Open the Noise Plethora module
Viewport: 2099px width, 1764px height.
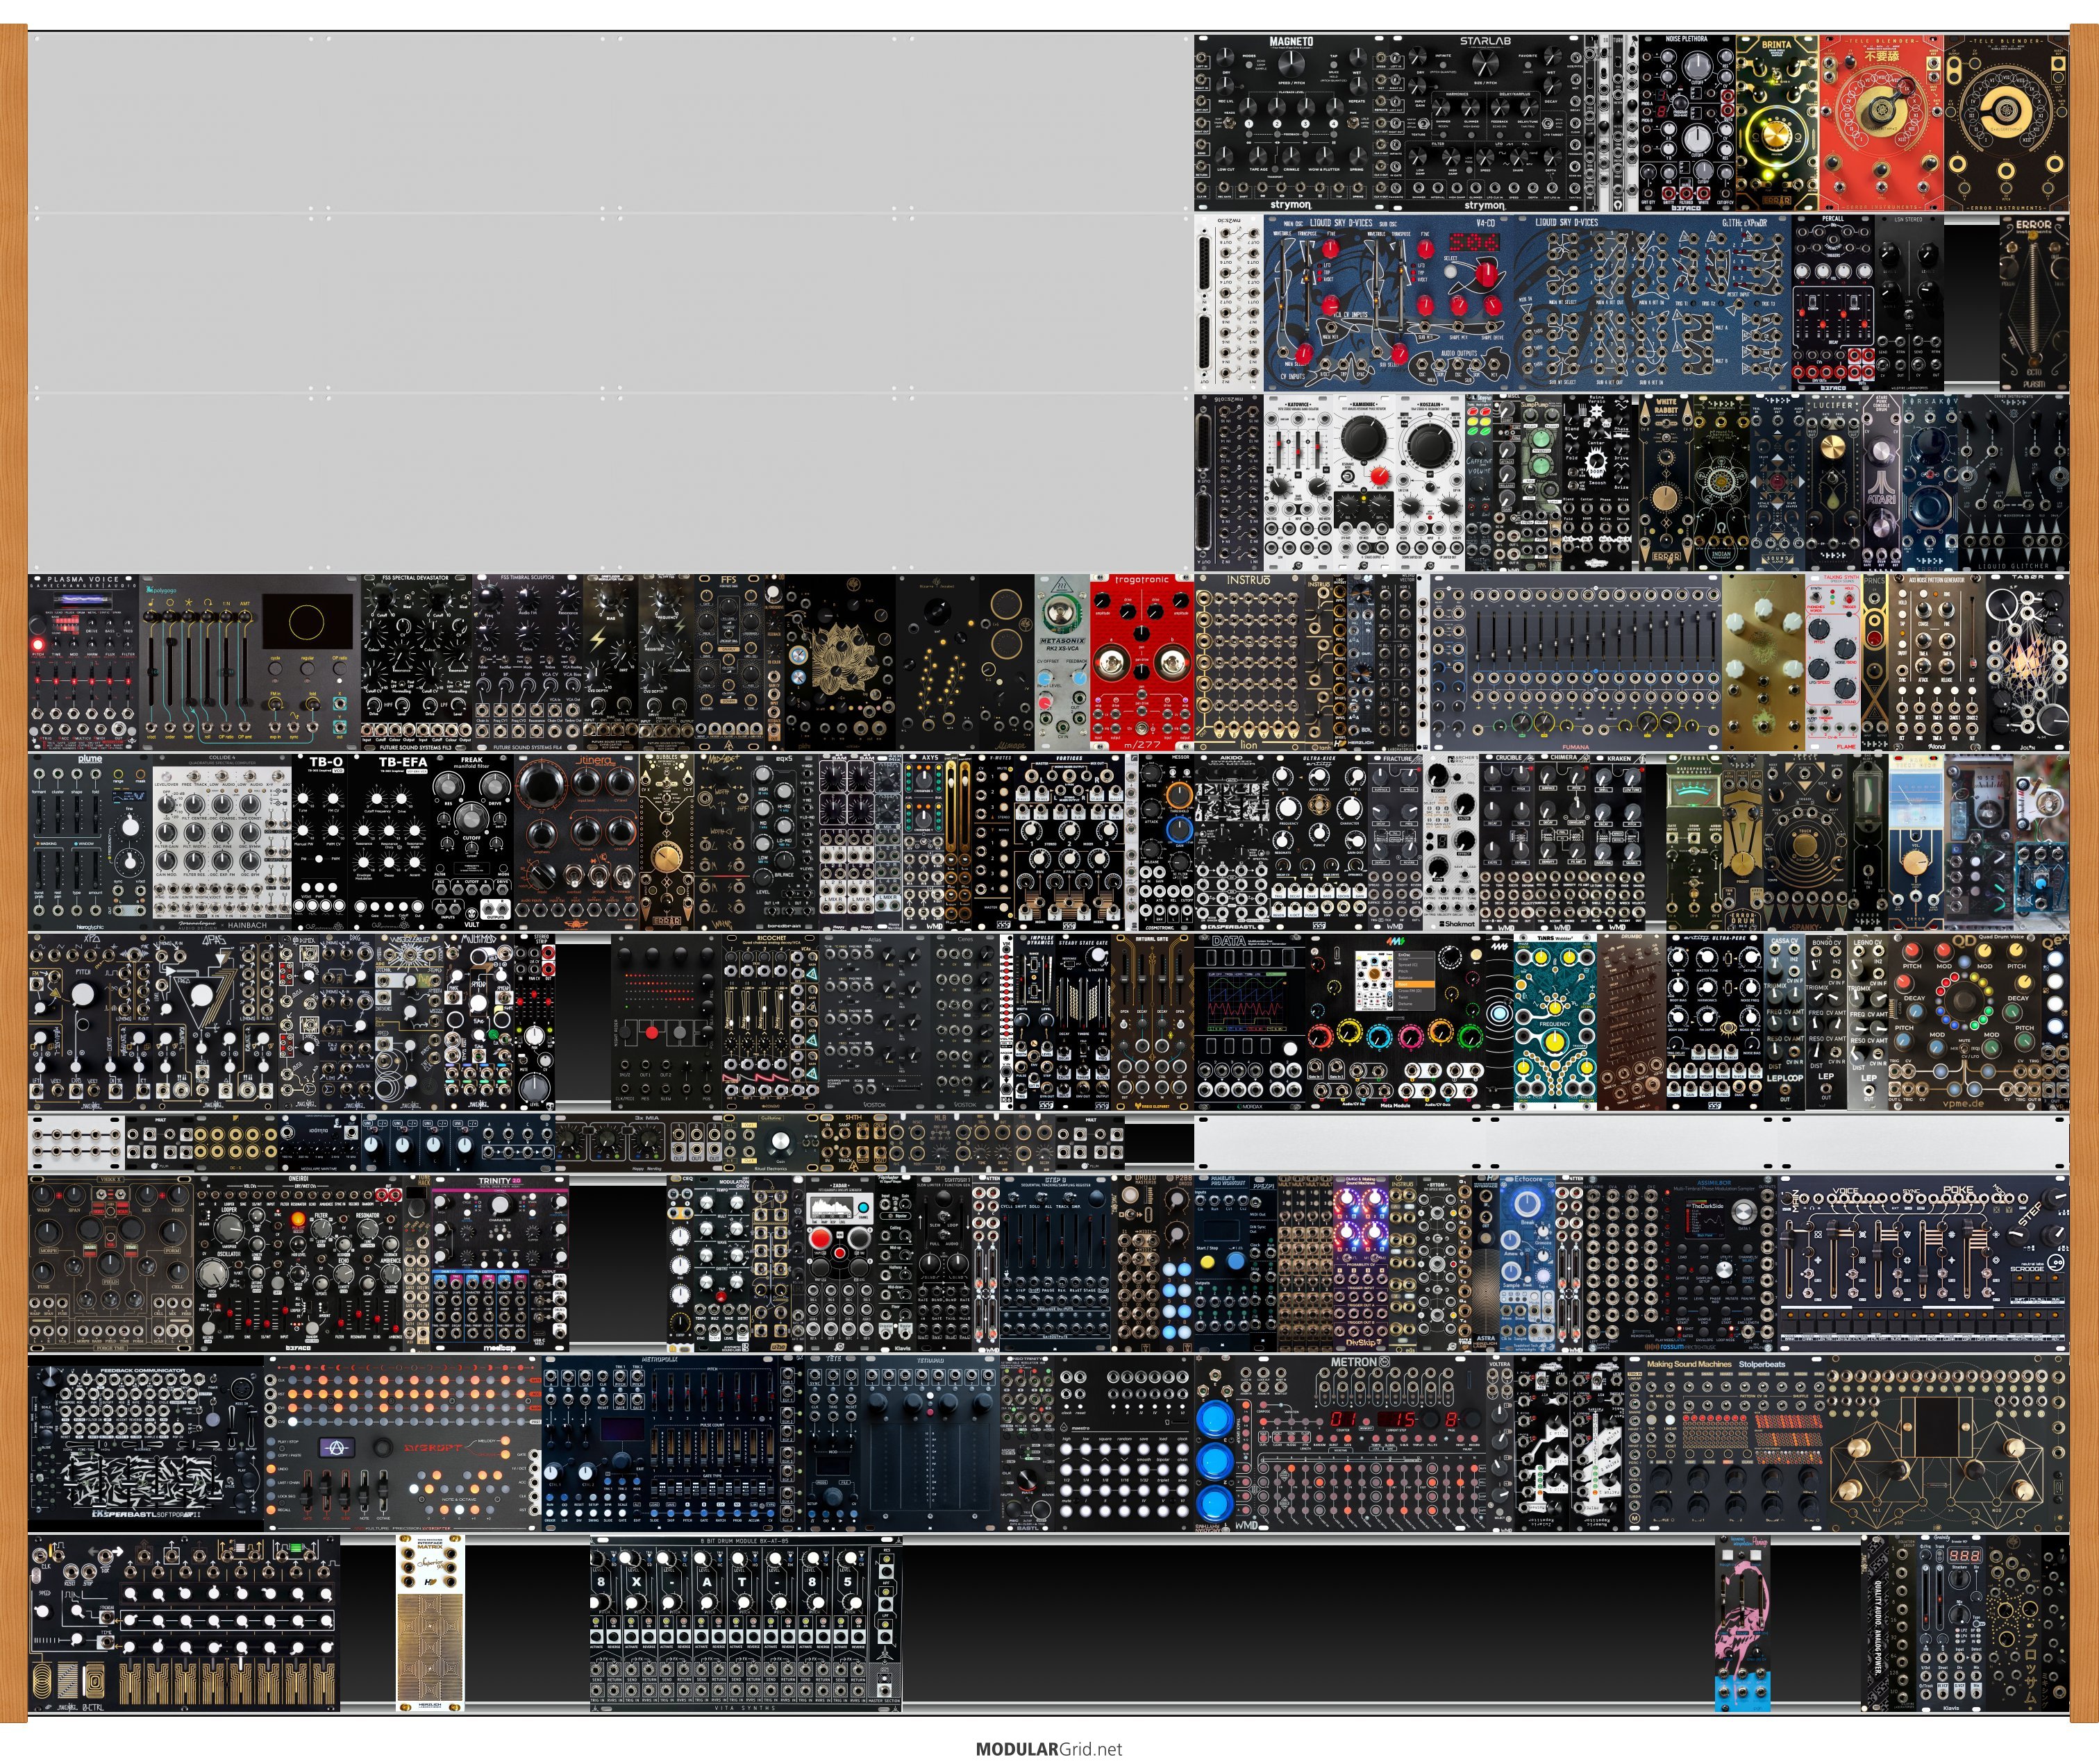point(1686,123)
